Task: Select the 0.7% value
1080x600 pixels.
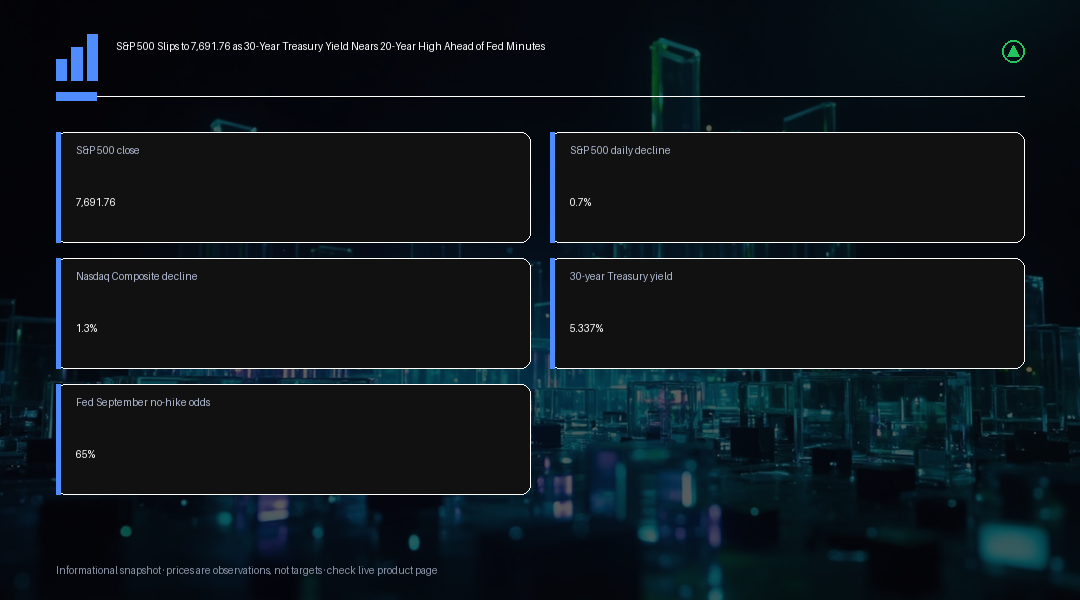Action: tap(580, 202)
